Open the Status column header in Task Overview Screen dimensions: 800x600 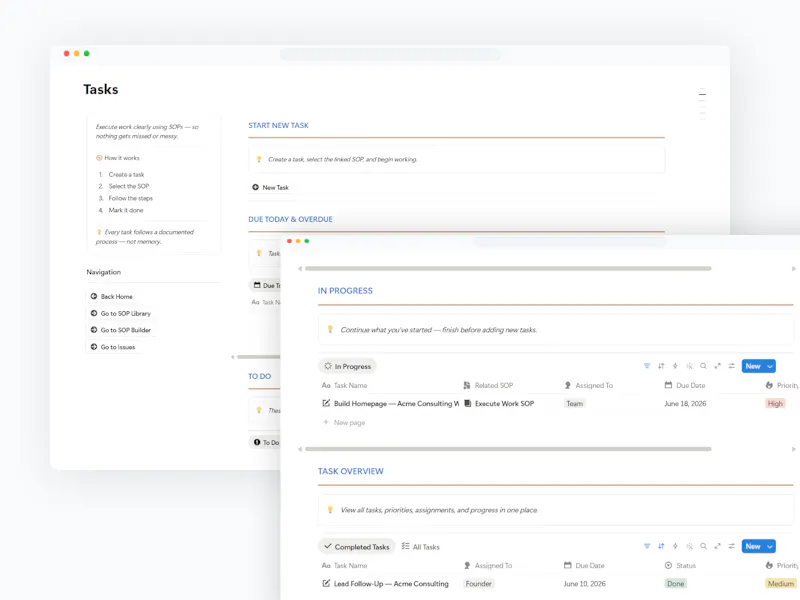point(680,565)
